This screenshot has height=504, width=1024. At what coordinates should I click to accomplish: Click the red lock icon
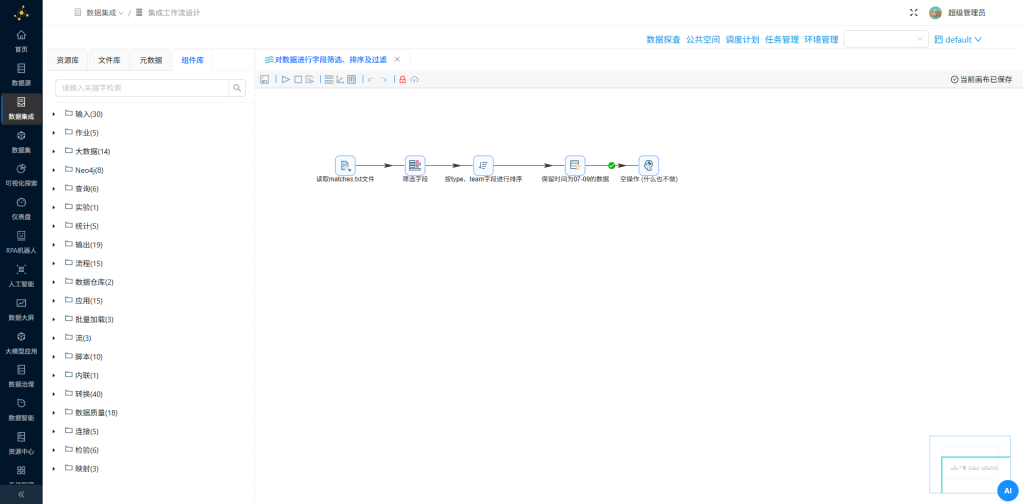[x=402, y=79]
